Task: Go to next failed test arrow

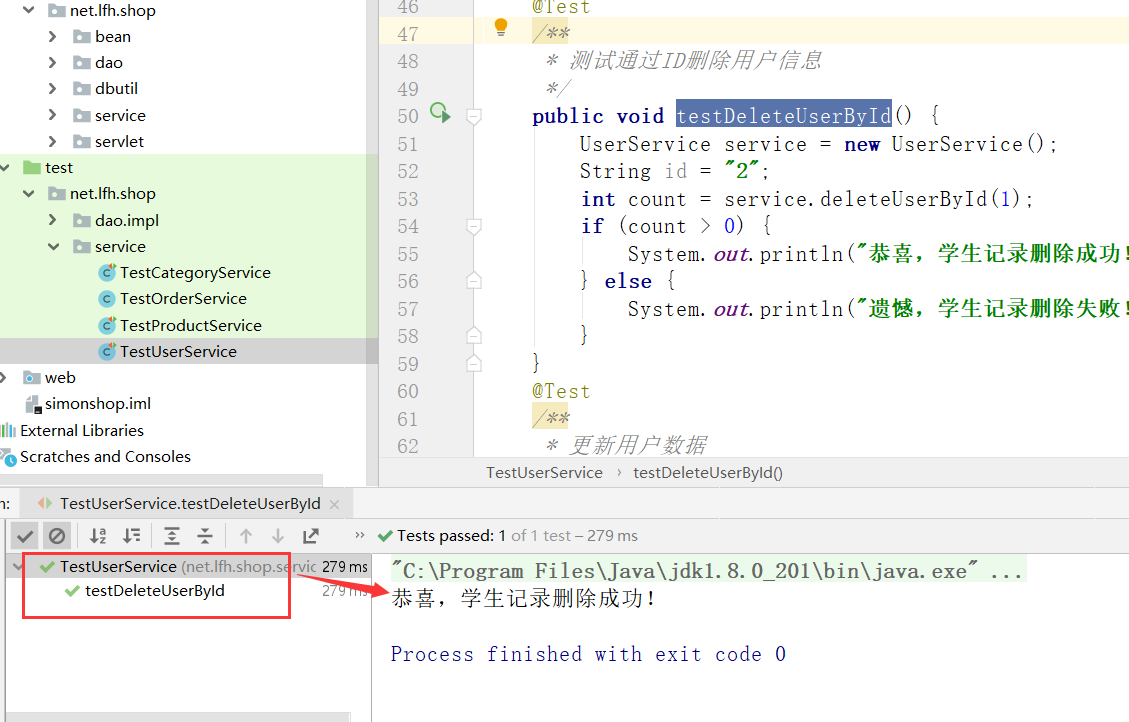Action: point(278,536)
